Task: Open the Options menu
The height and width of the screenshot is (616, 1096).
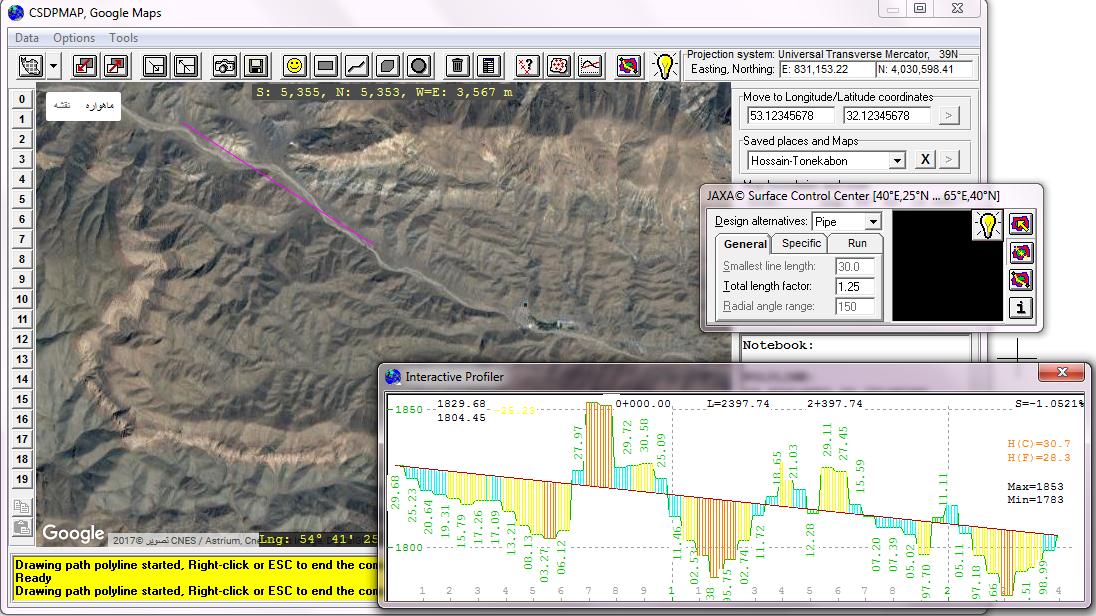Action: point(73,38)
